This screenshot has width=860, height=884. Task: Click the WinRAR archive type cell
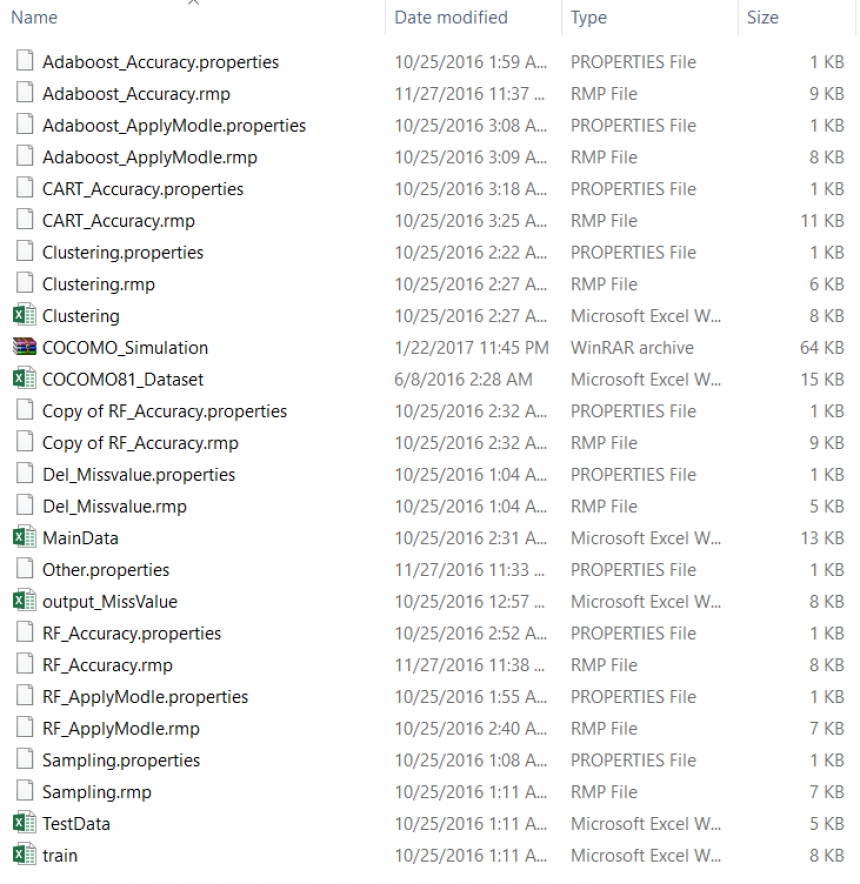632,347
